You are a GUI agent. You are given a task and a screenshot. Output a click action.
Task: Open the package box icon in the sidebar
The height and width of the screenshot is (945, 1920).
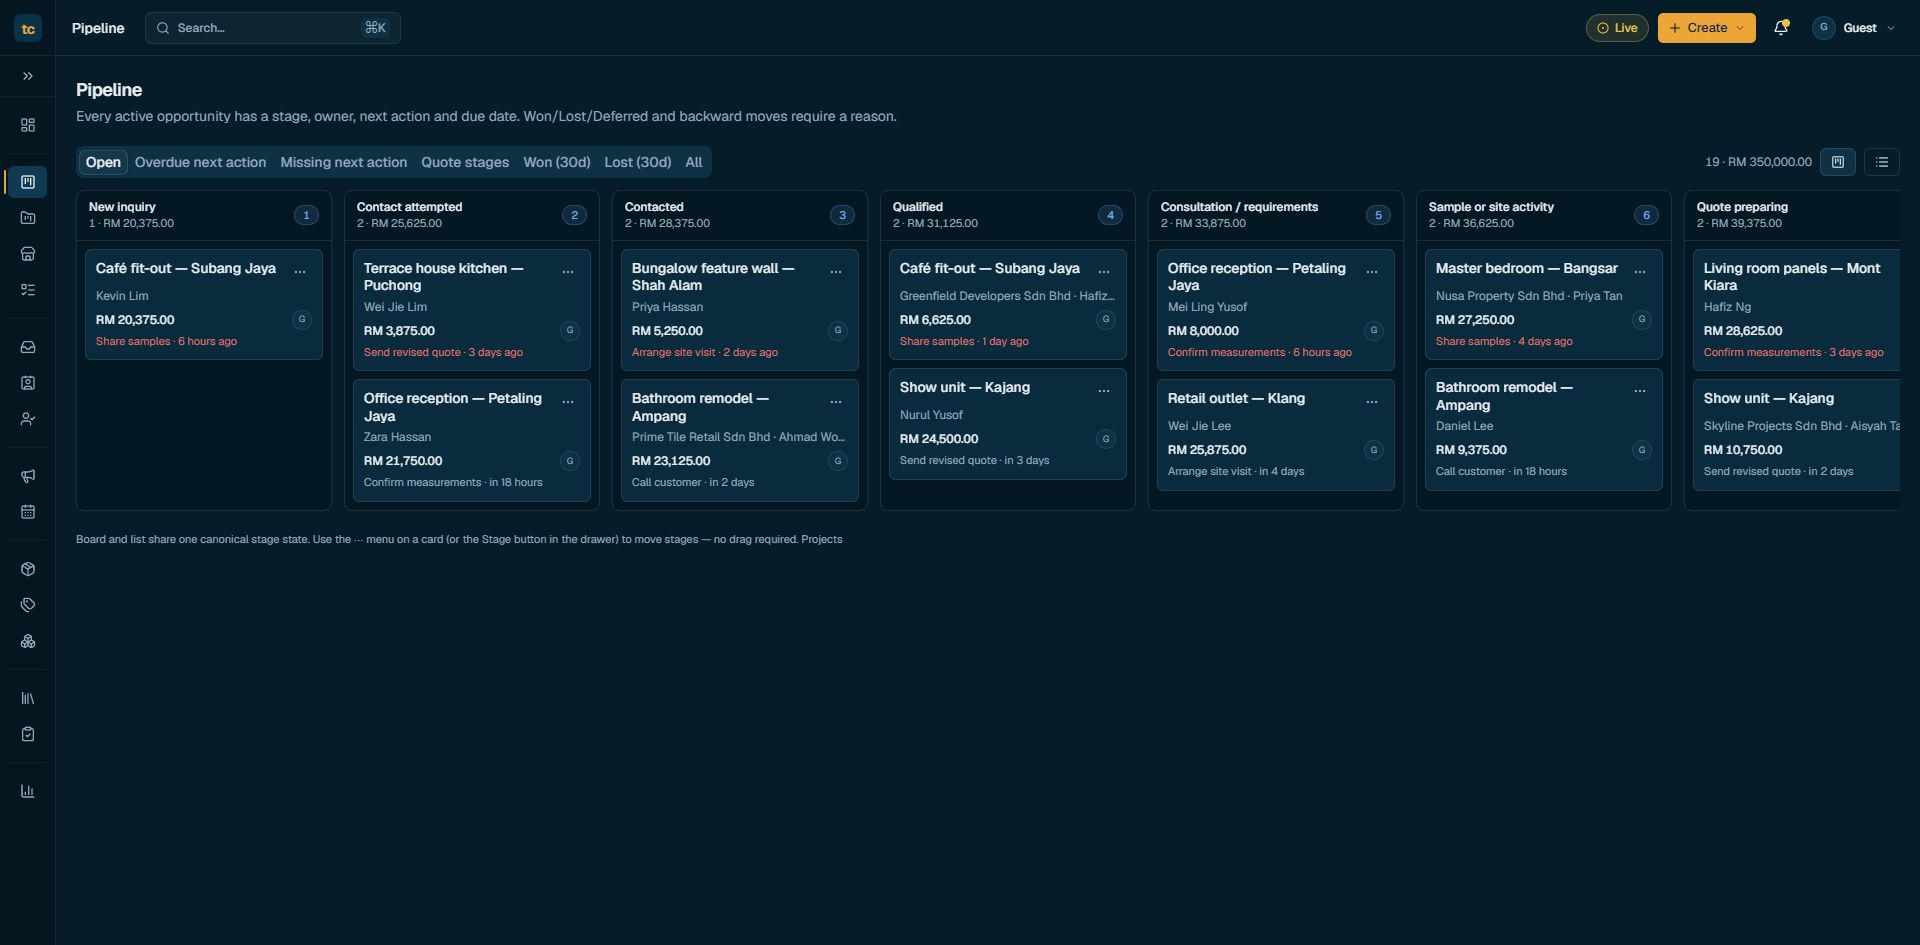click(x=28, y=569)
